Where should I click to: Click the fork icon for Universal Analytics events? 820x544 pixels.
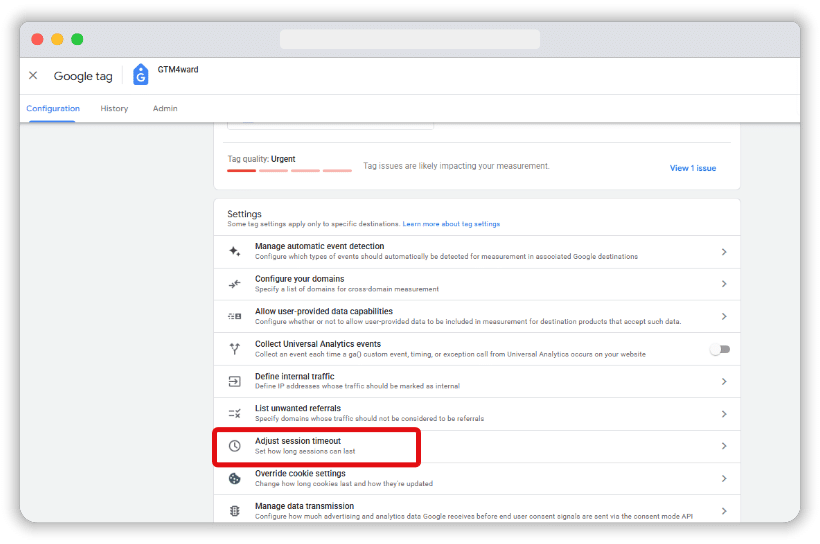[235, 349]
